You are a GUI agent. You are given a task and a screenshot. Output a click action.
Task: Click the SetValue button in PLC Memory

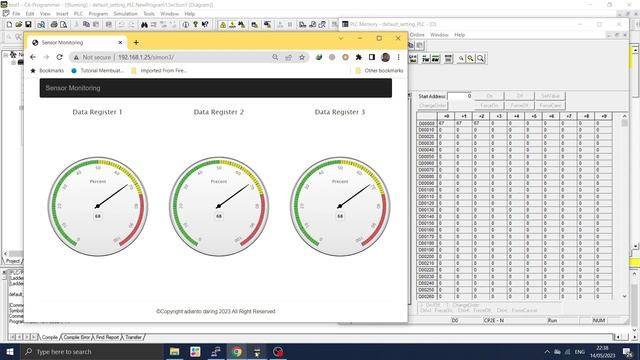click(x=550, y=96)
